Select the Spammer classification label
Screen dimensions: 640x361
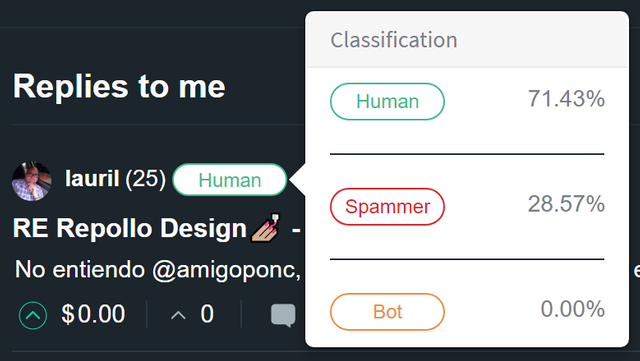[x=387, y=207]
